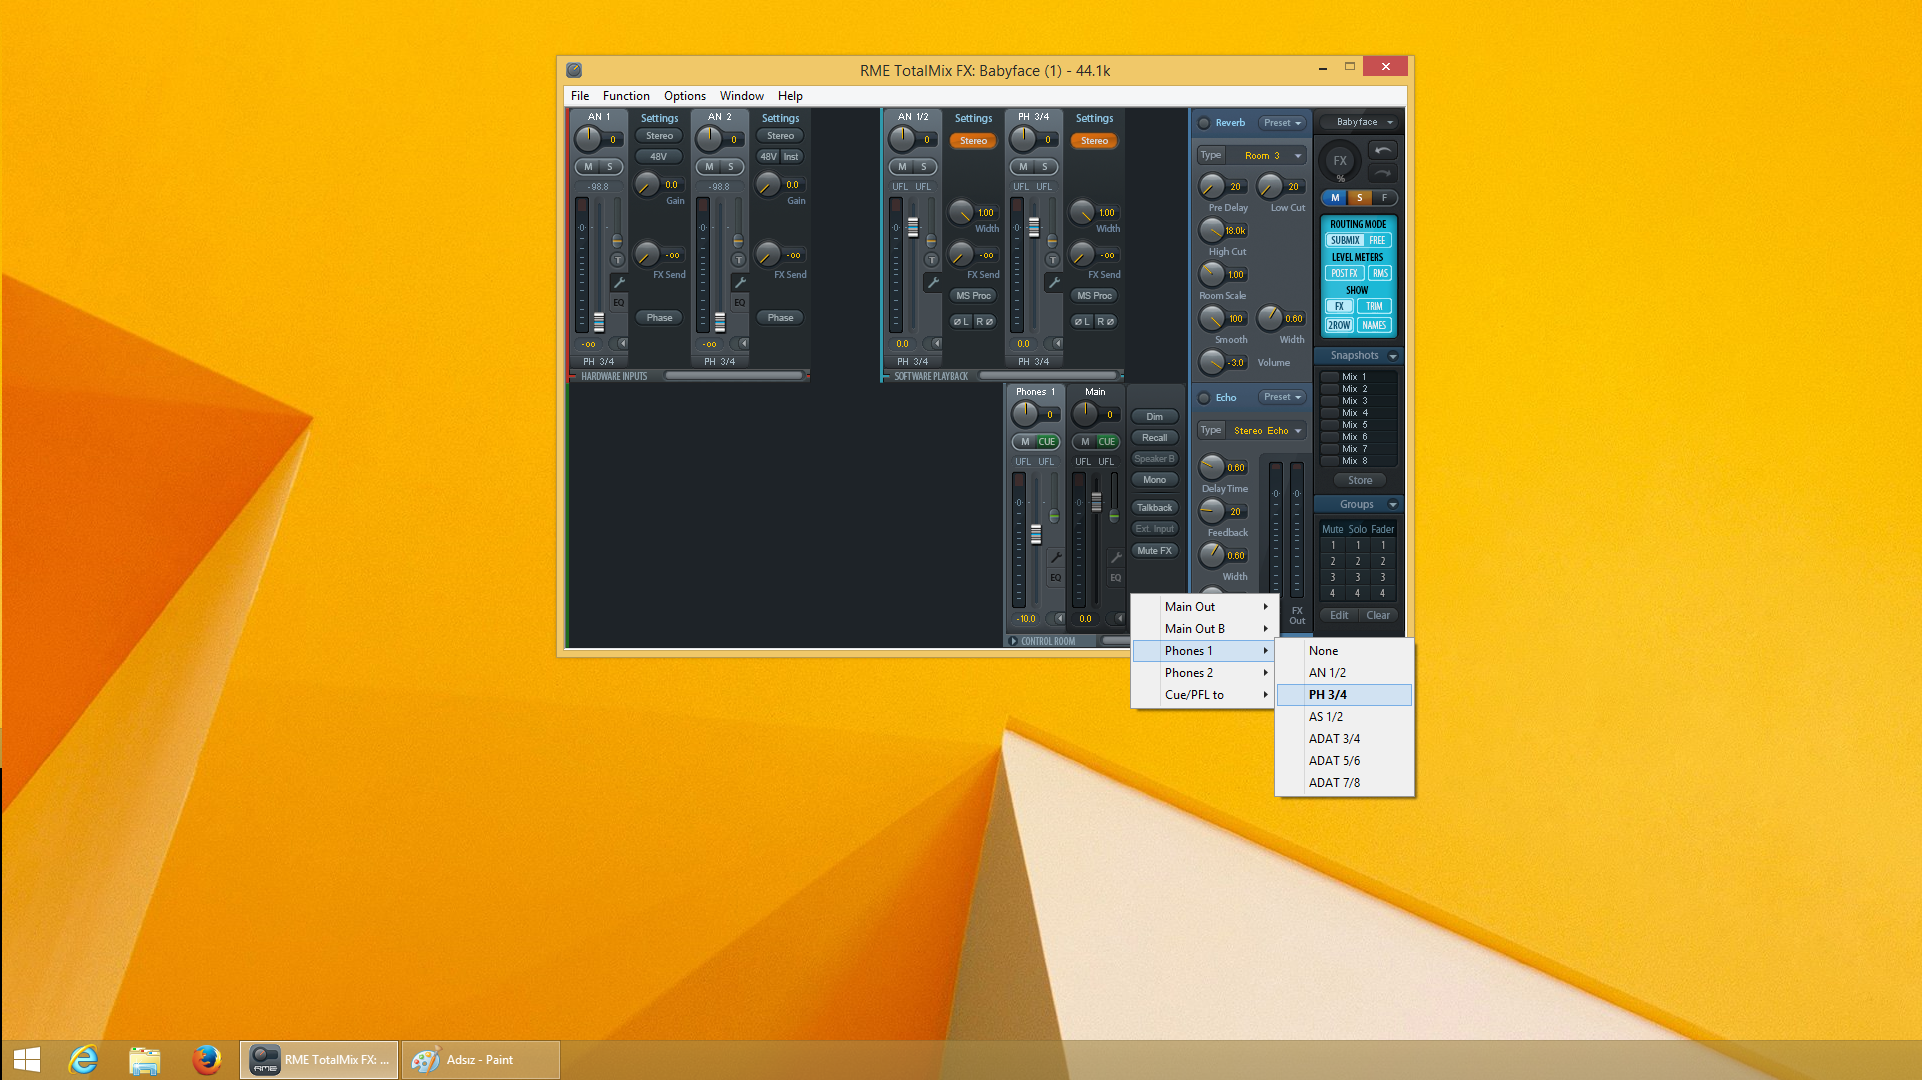This screenshot has width=1922, height=1080.
Task: Select ADAT 3/4 from the submenu
Action: pyautogui.click(x=1334, y=739)
